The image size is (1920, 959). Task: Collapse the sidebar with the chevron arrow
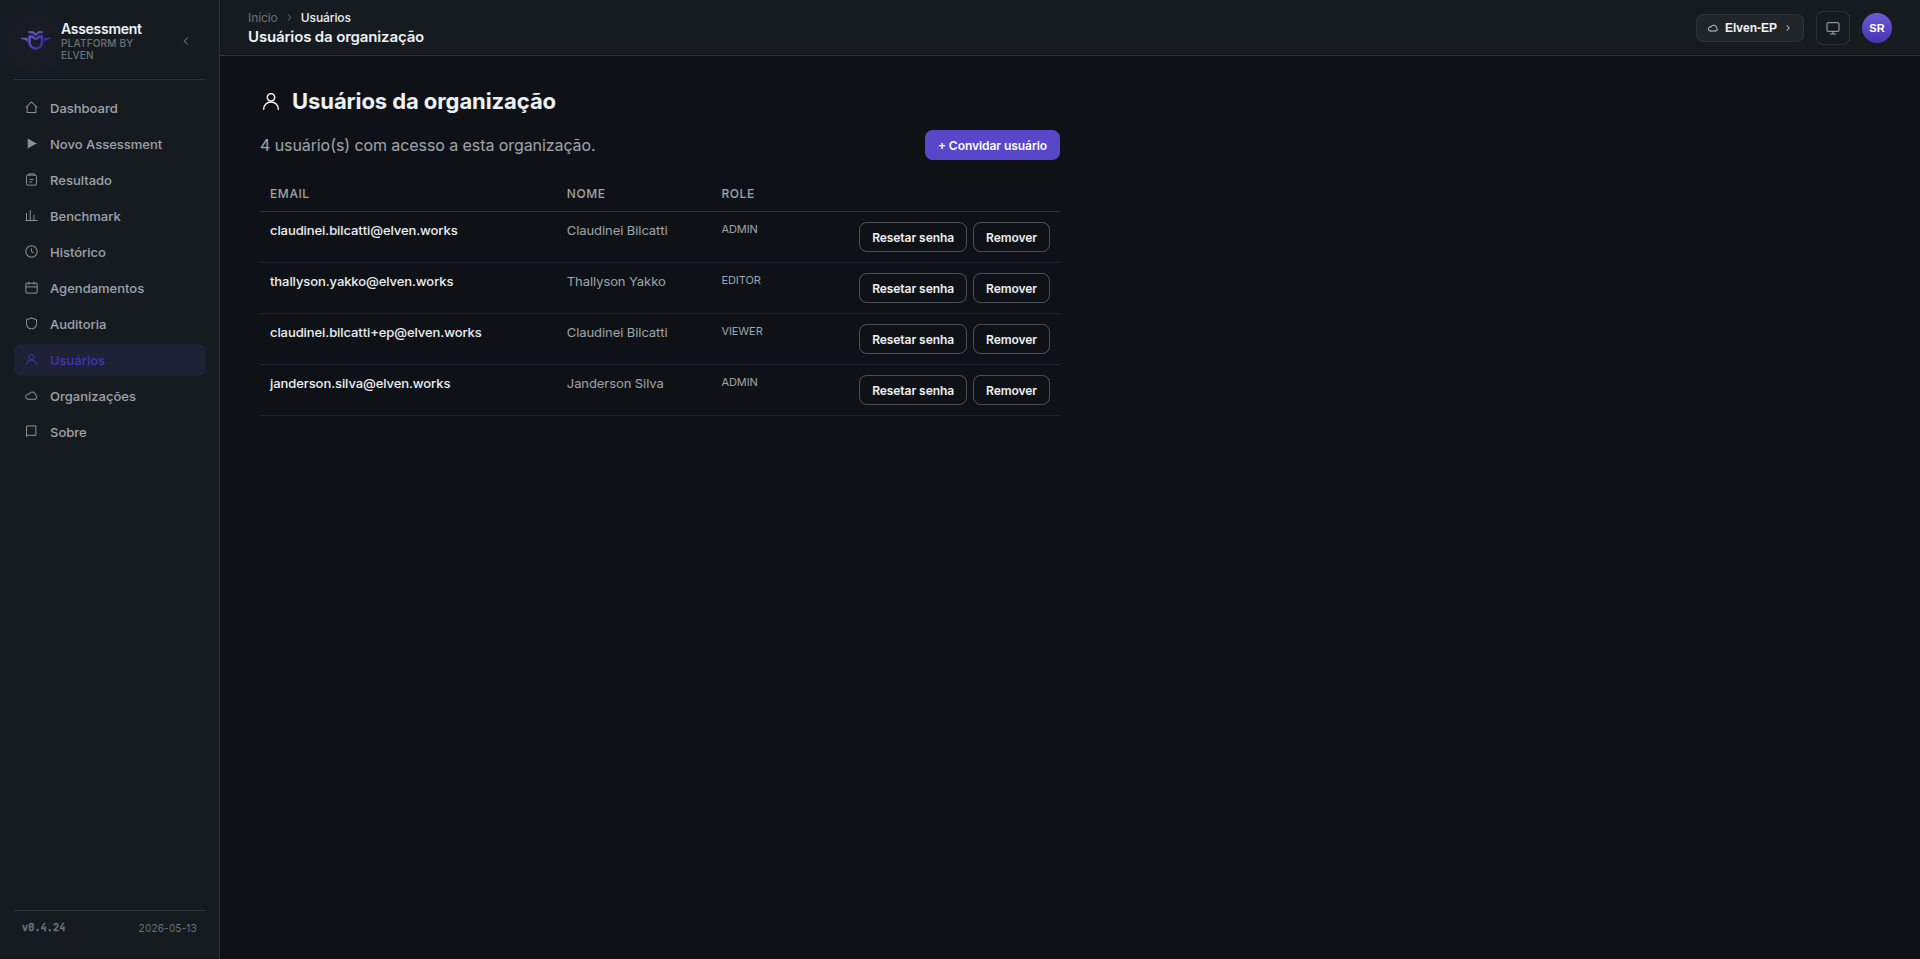[x=186, y=41]
